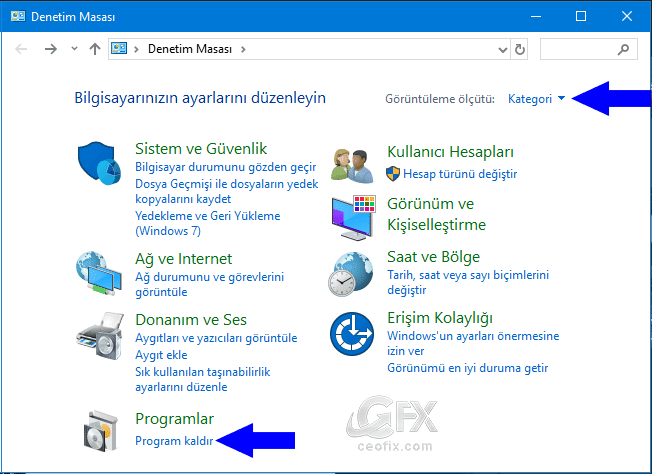The width and height of the screenshot is (652, 474).
Task: Open Bilgisayar durumunu gözden geçir link
Action: 225,168
